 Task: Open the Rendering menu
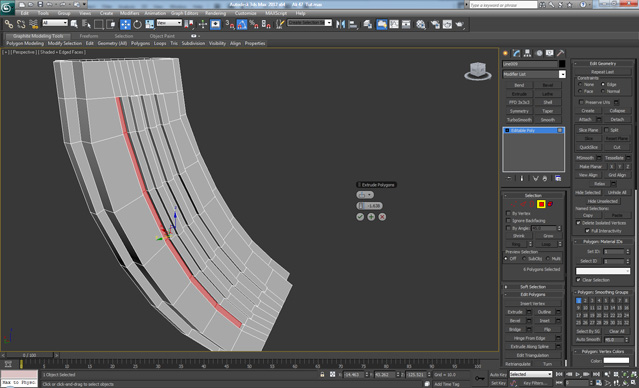[215, 13]
